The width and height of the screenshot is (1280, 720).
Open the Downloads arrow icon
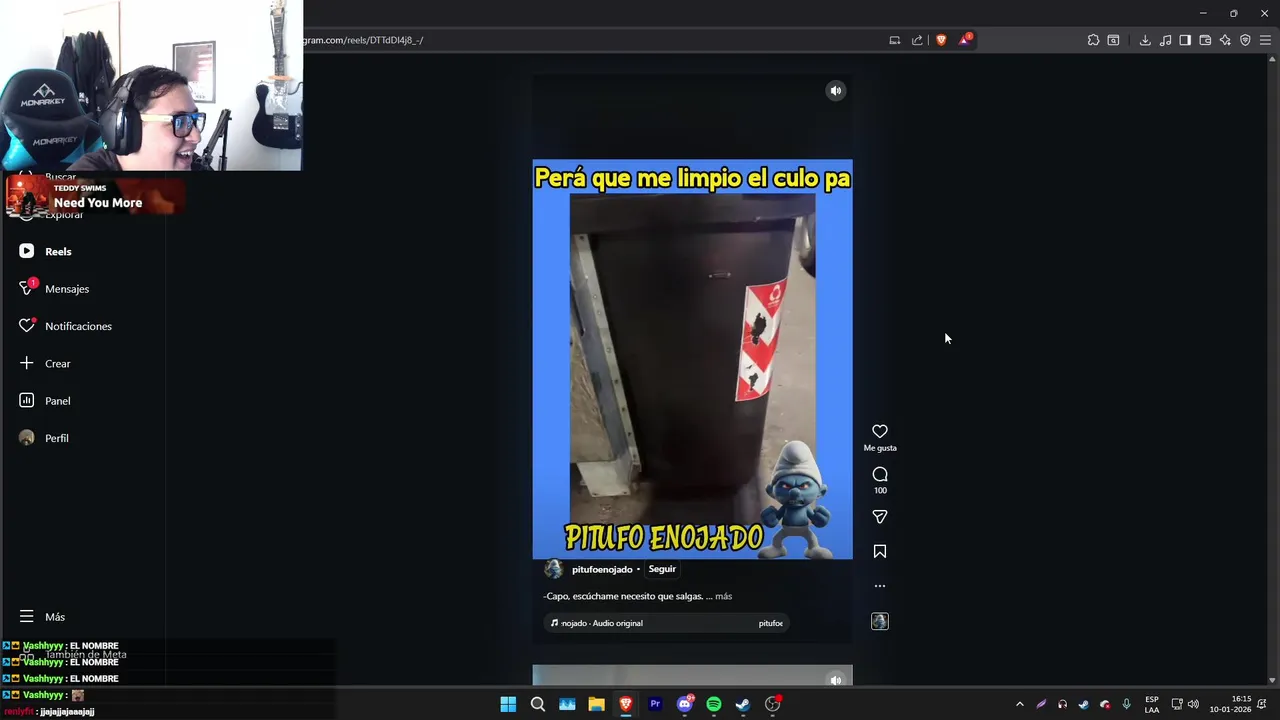pos(1145,40)
